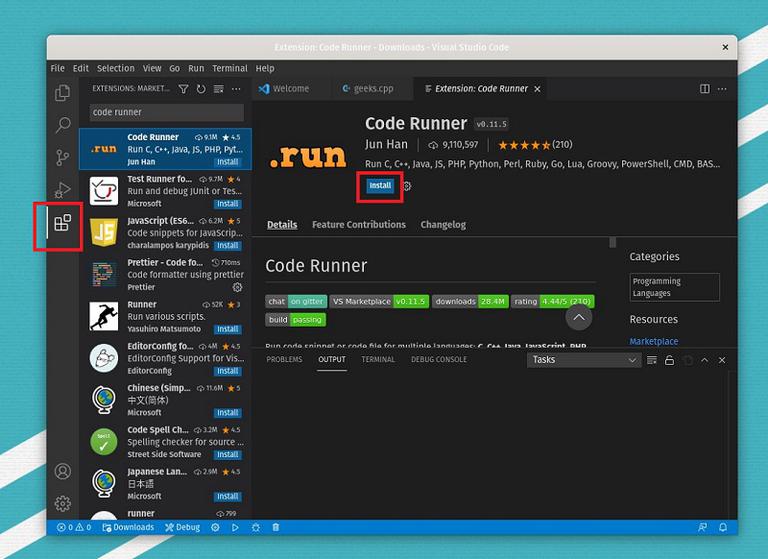Open the Run menu
This screenshot has width=768, height=559.
click(196, 68)
